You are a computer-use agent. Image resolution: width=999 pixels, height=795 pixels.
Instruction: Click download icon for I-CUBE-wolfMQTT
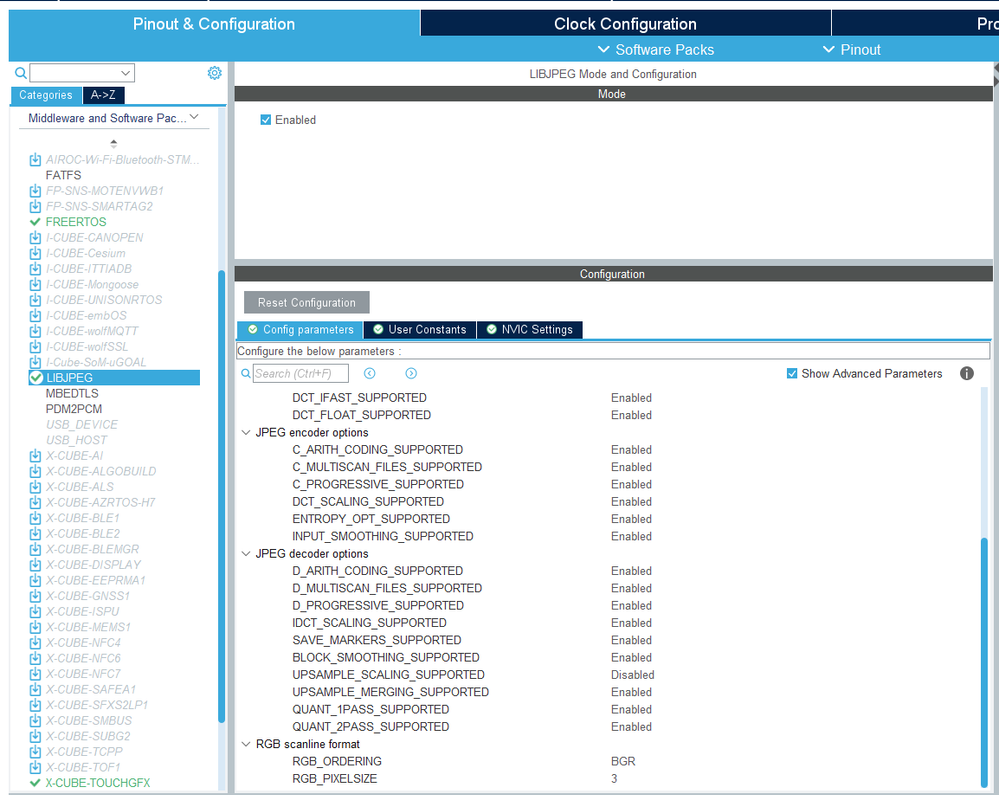(36, 331)
